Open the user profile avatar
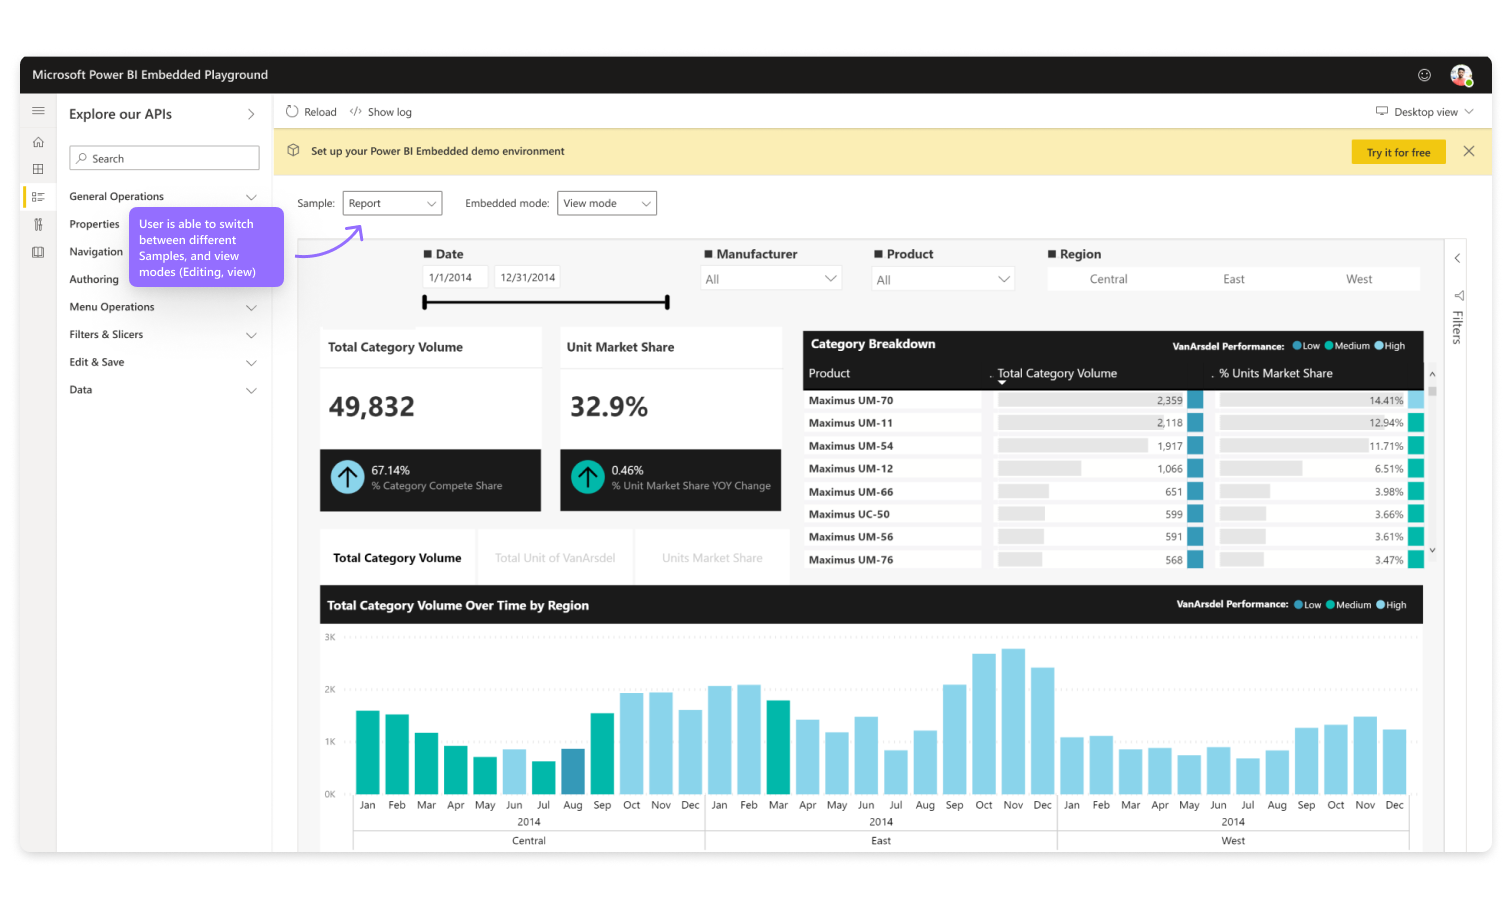 [1461, 75]
